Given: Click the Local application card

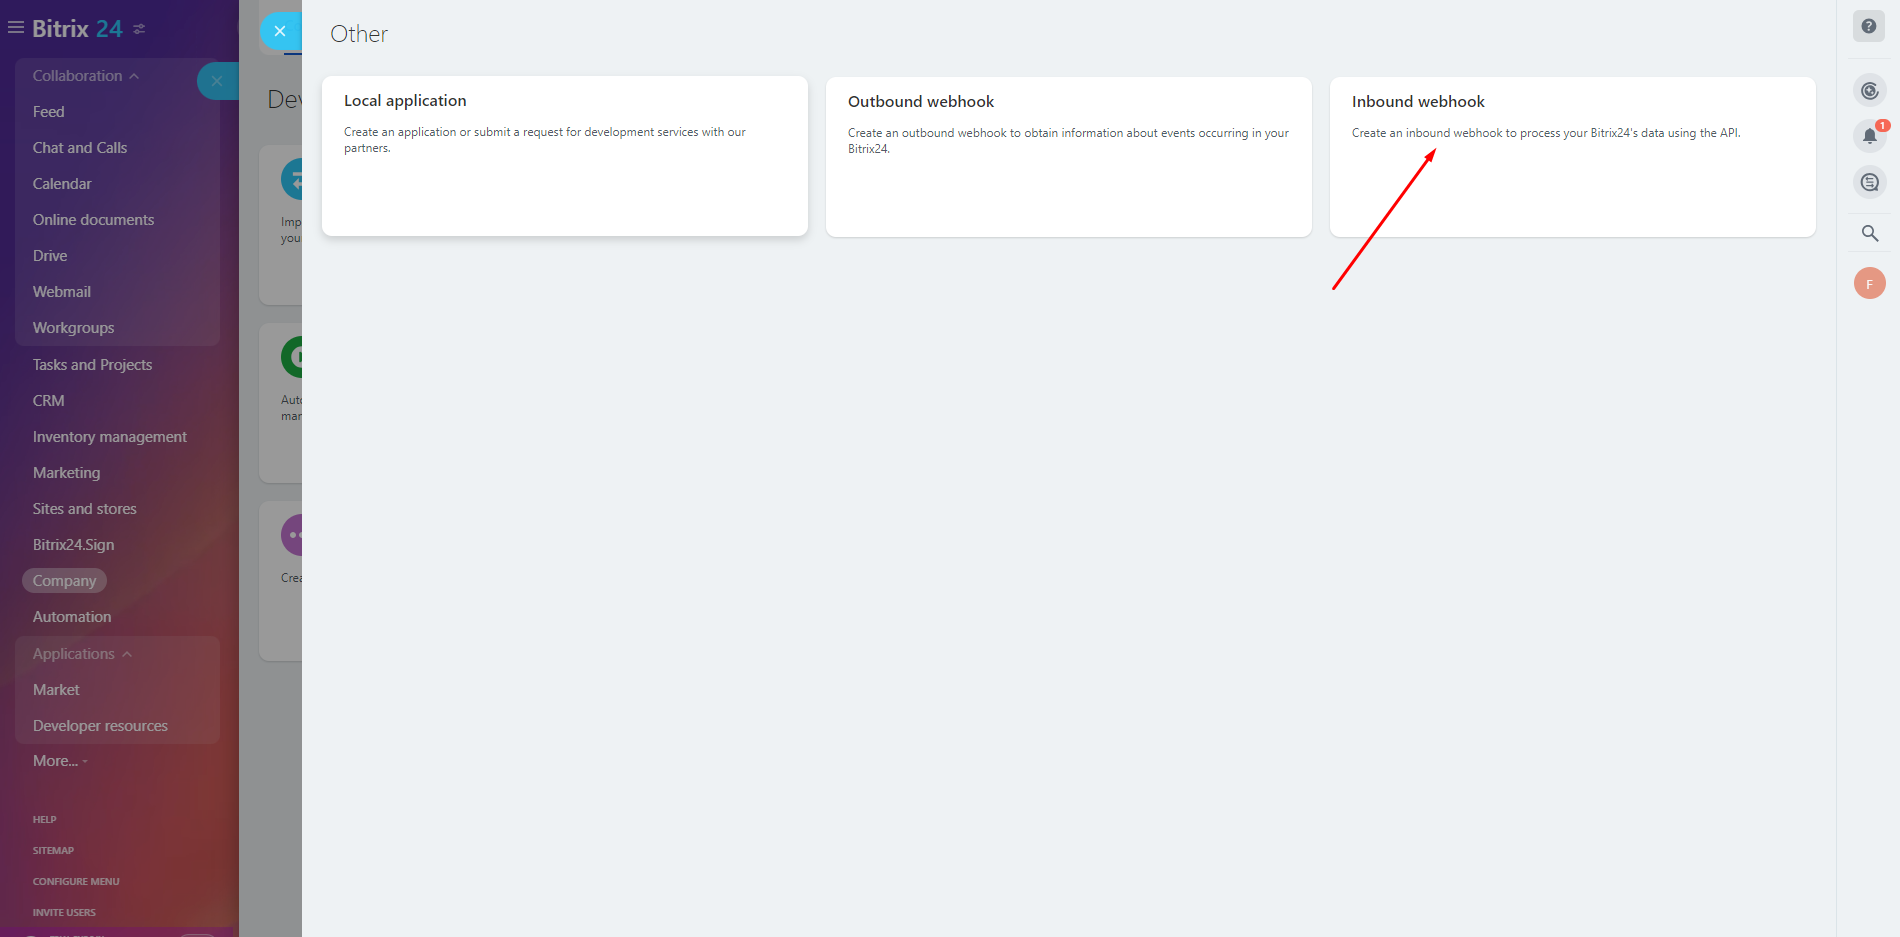Looking at the screenshot, I should (563, 156).
